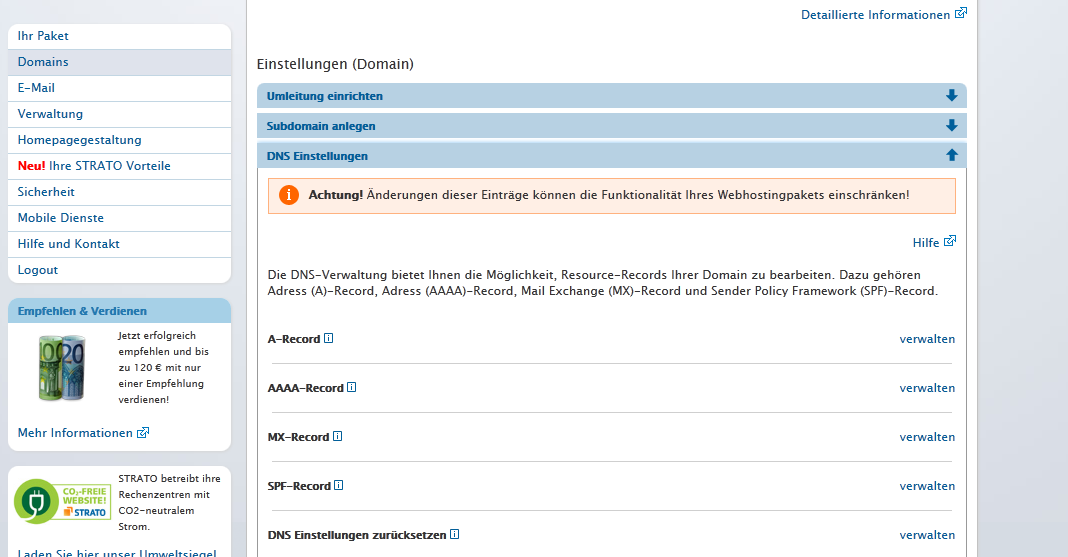The height and width of the screenshot is (557, 1068).
Task: Click the Jetzt erfolgreich empfehlen text
Action: (163, 368)
